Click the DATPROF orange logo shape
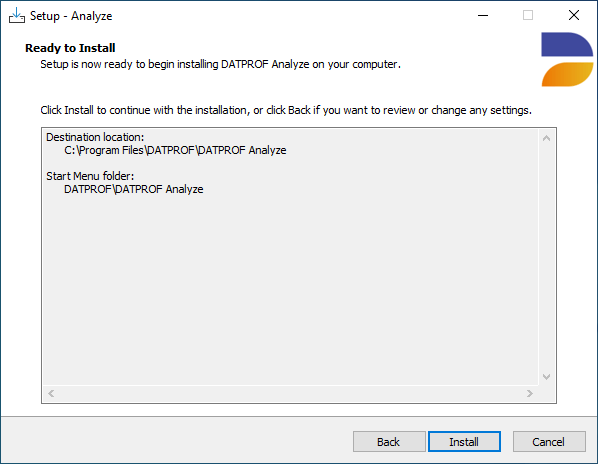 (x=567, y=74)
